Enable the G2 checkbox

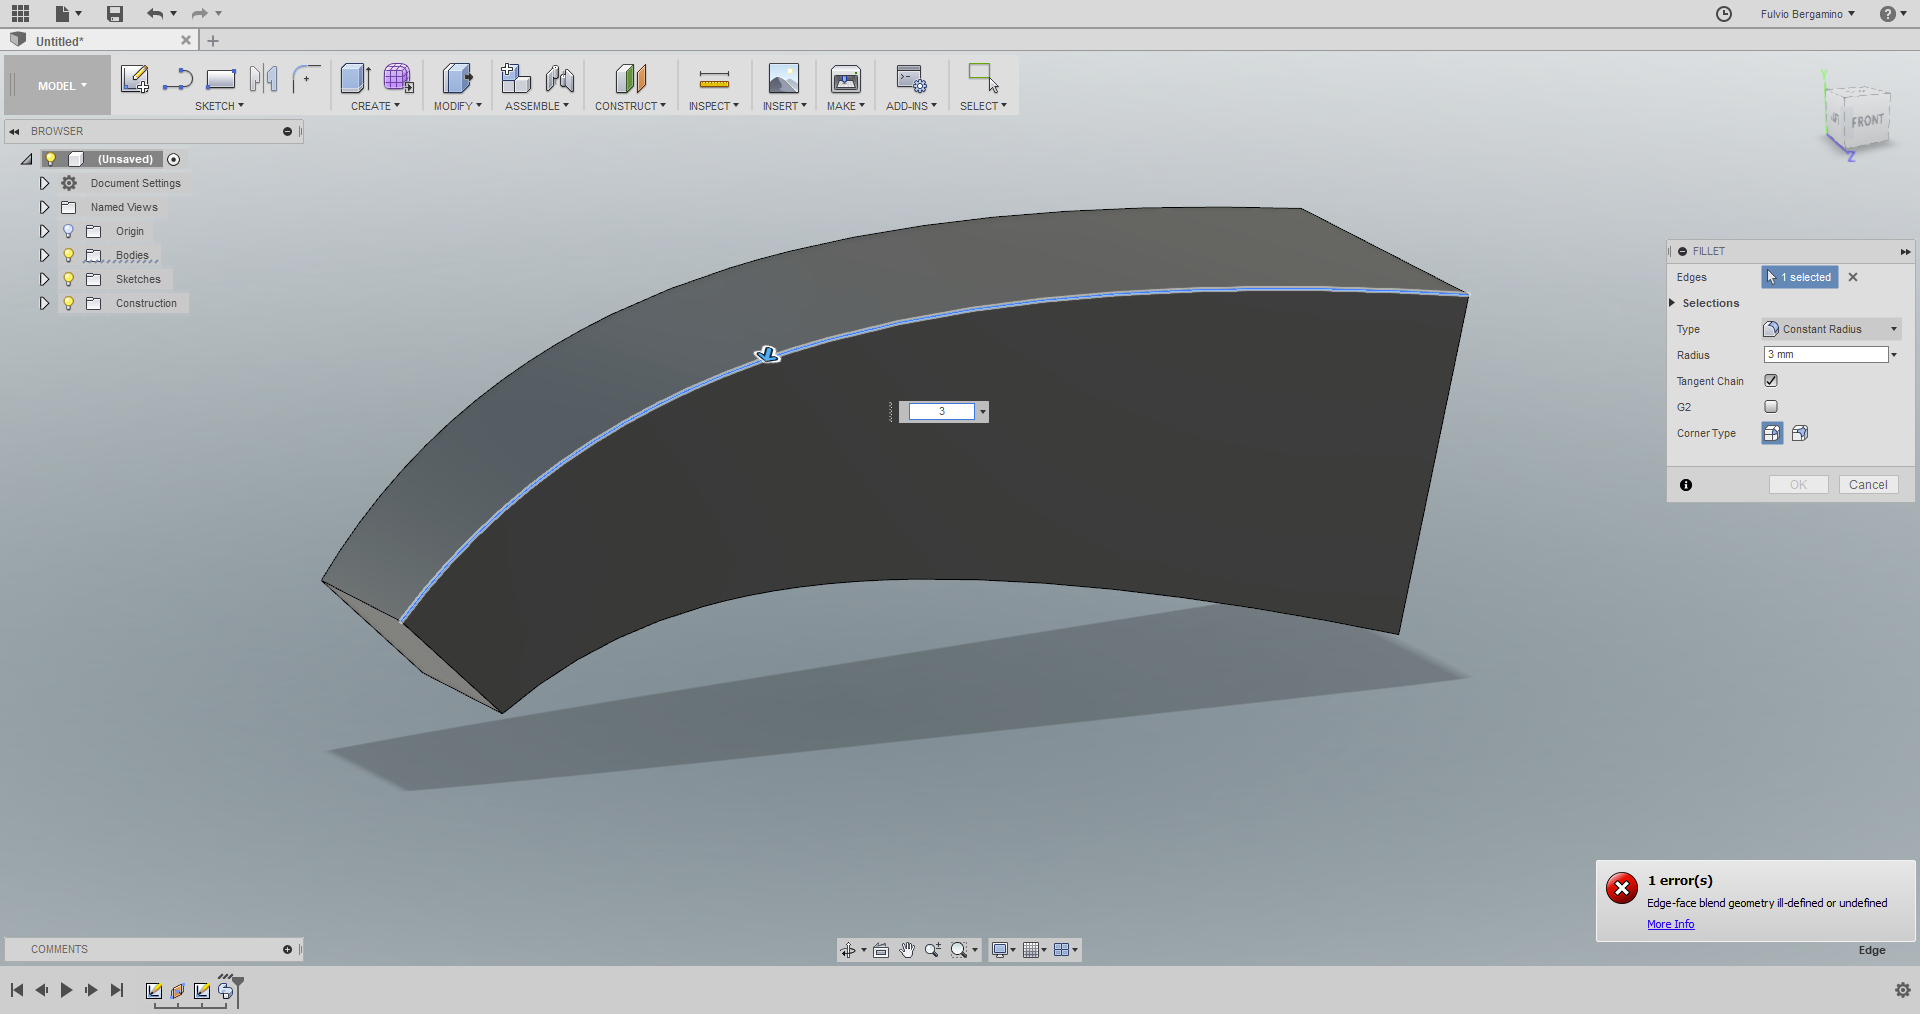point(1771,406)
